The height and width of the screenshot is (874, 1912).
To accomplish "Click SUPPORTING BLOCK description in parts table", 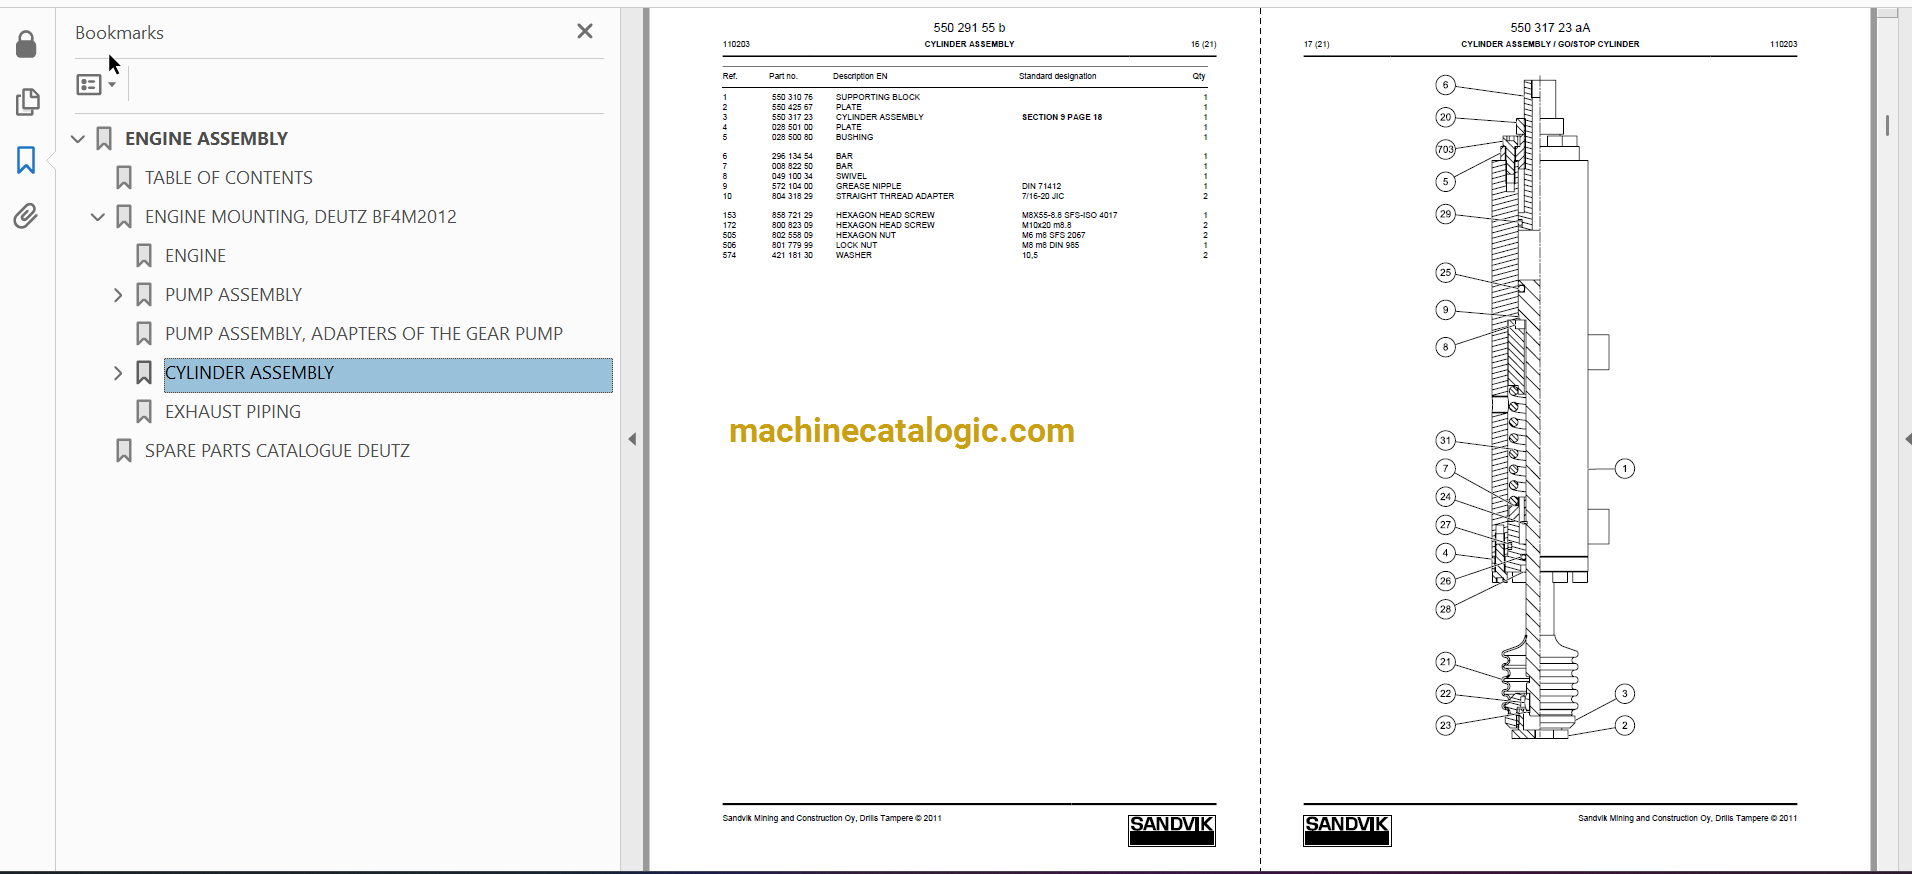I will pos(878,97).
